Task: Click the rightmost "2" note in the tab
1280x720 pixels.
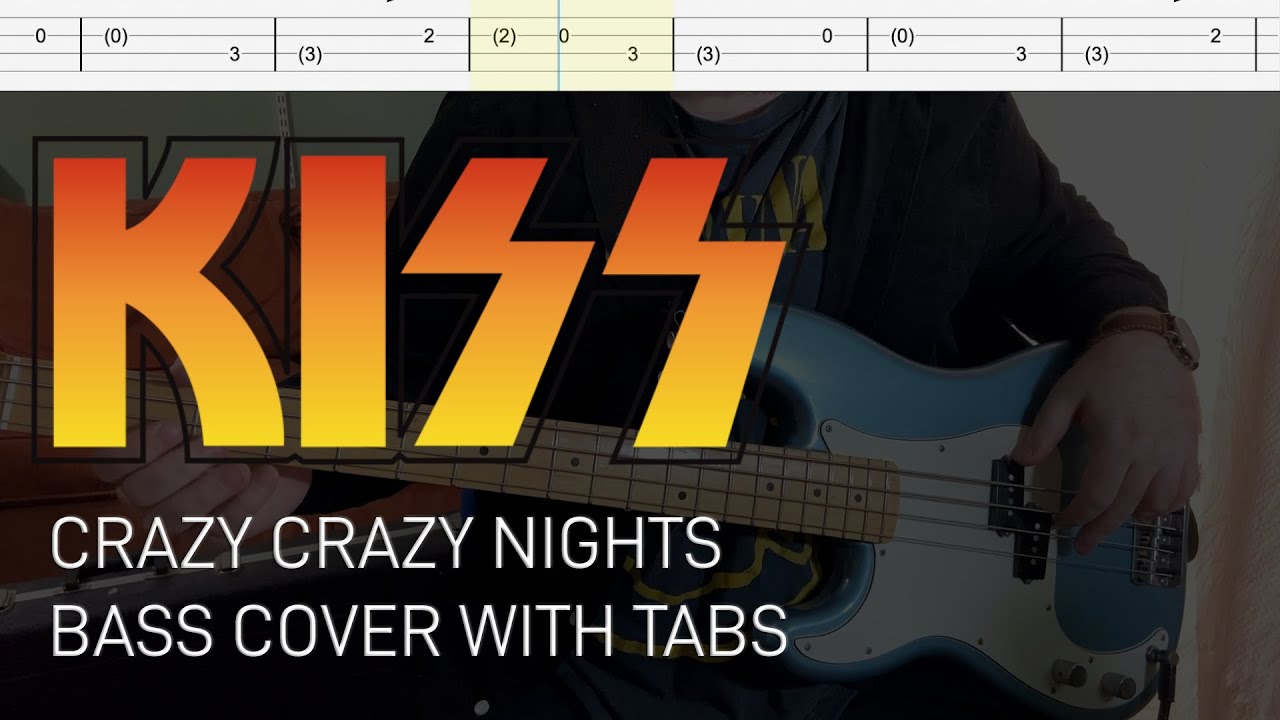Action: pos(1215,37)
